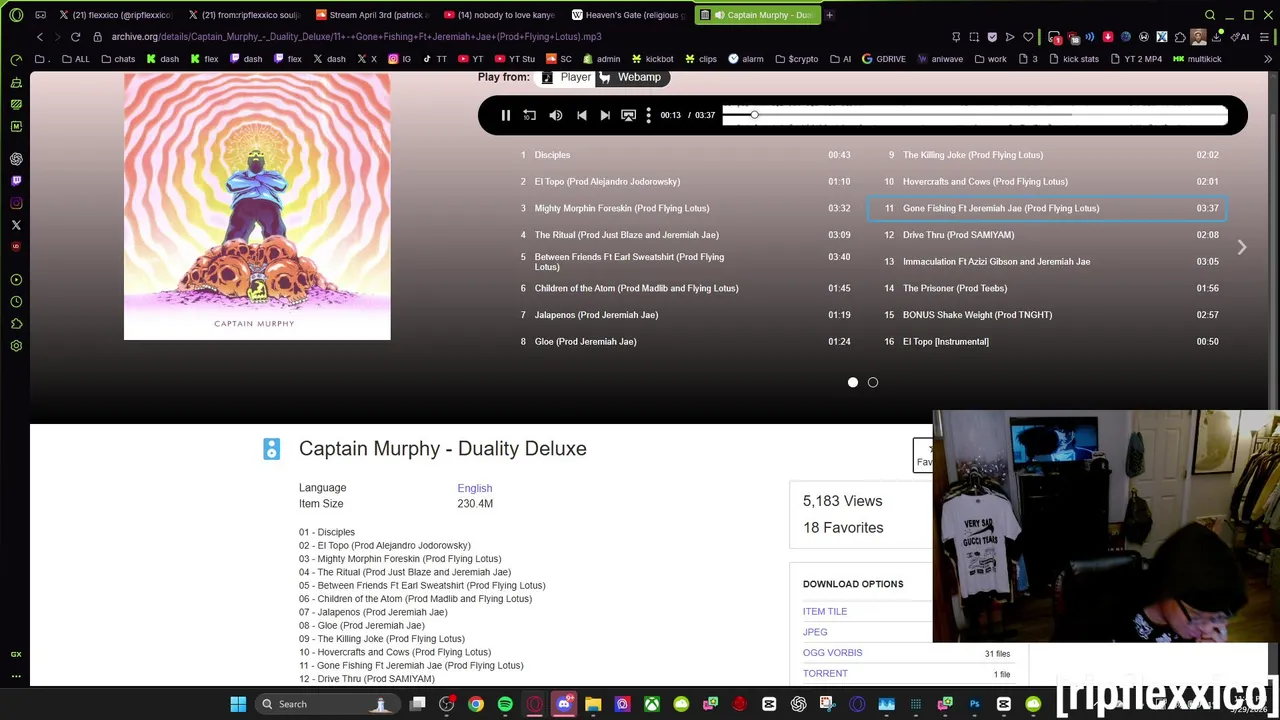The height and width of the screenshot is (720, 1280).
Task: Open Instagram in the Opera sidebar
Action: coord(16,203)
